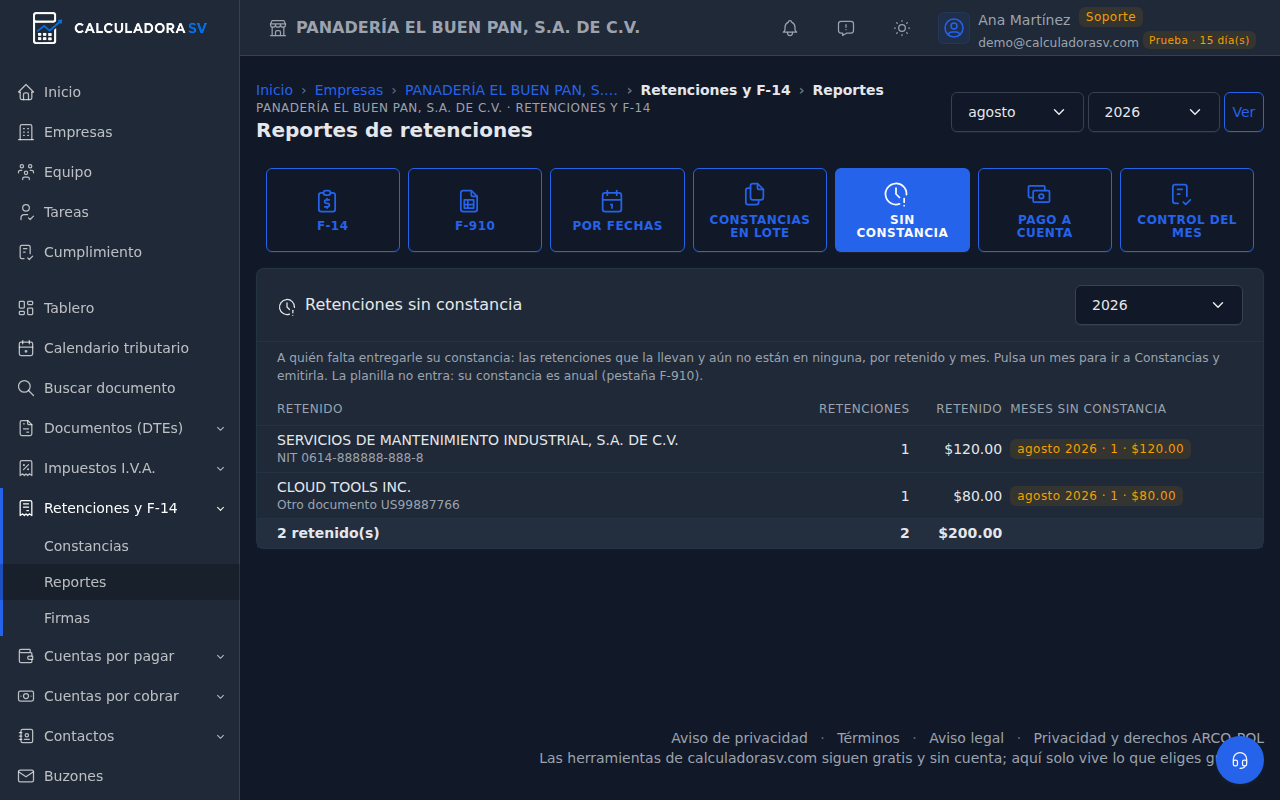Open the support headset chat button
Screen dimensions: 1280x800
tap(1240, 760)
